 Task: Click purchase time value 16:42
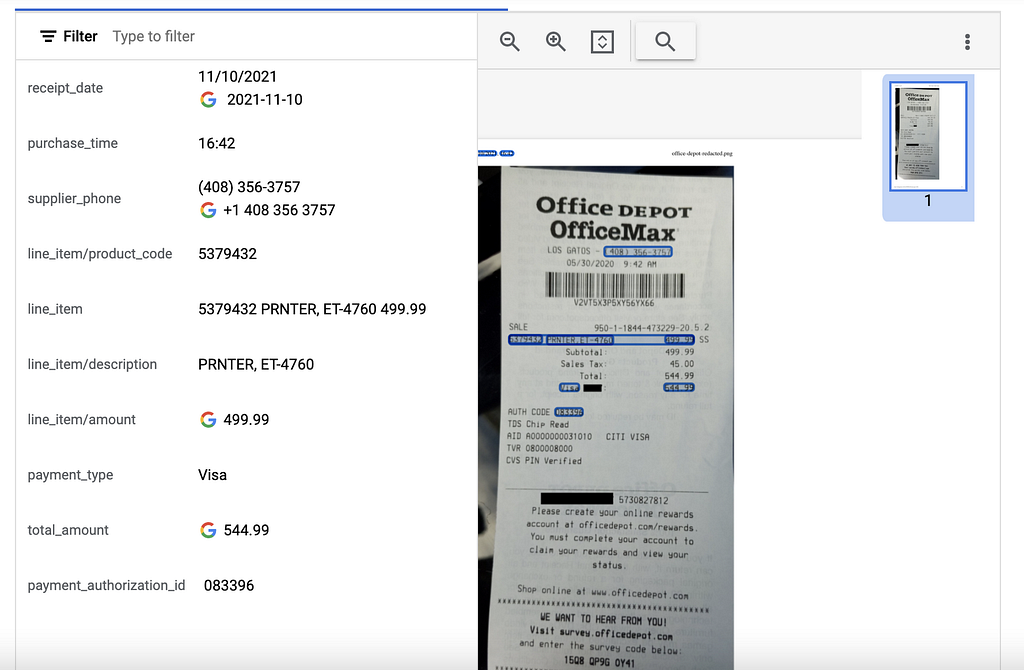coord(217,143)
